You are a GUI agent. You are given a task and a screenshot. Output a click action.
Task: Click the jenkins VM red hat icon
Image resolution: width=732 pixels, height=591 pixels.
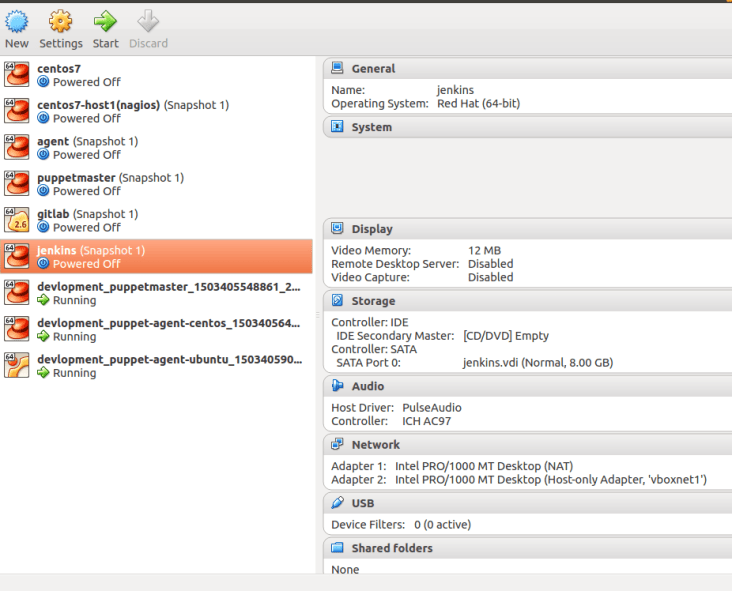(17, 256)
